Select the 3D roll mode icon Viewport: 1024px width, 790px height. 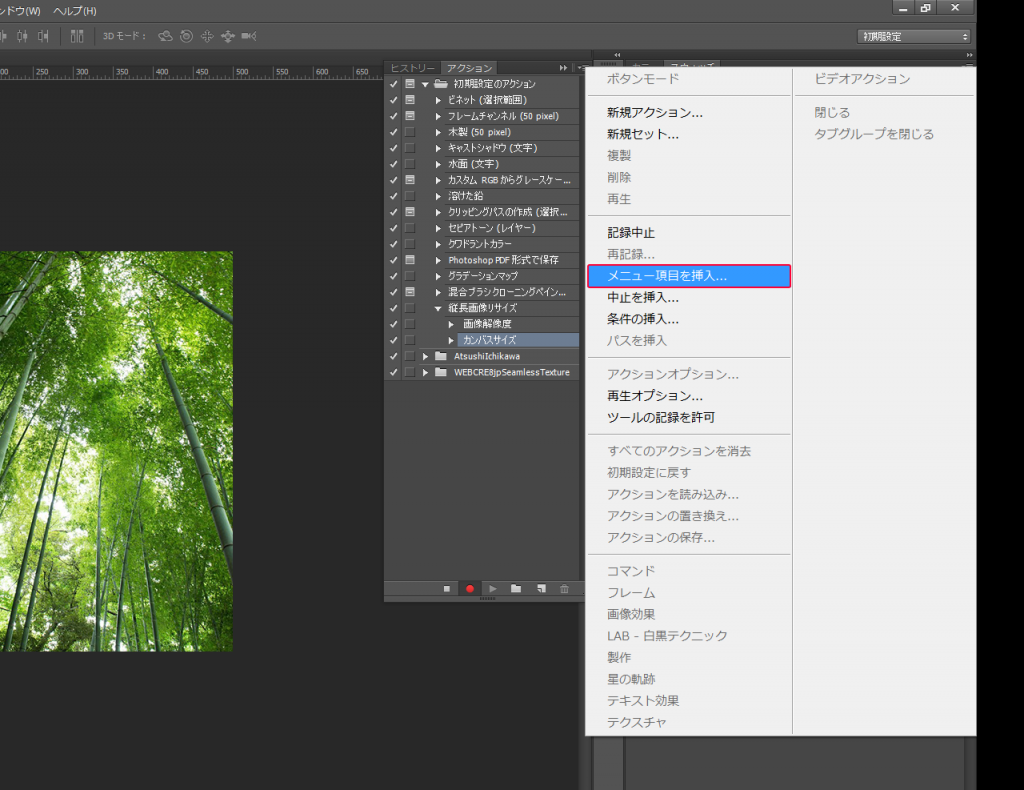(186, 36)
